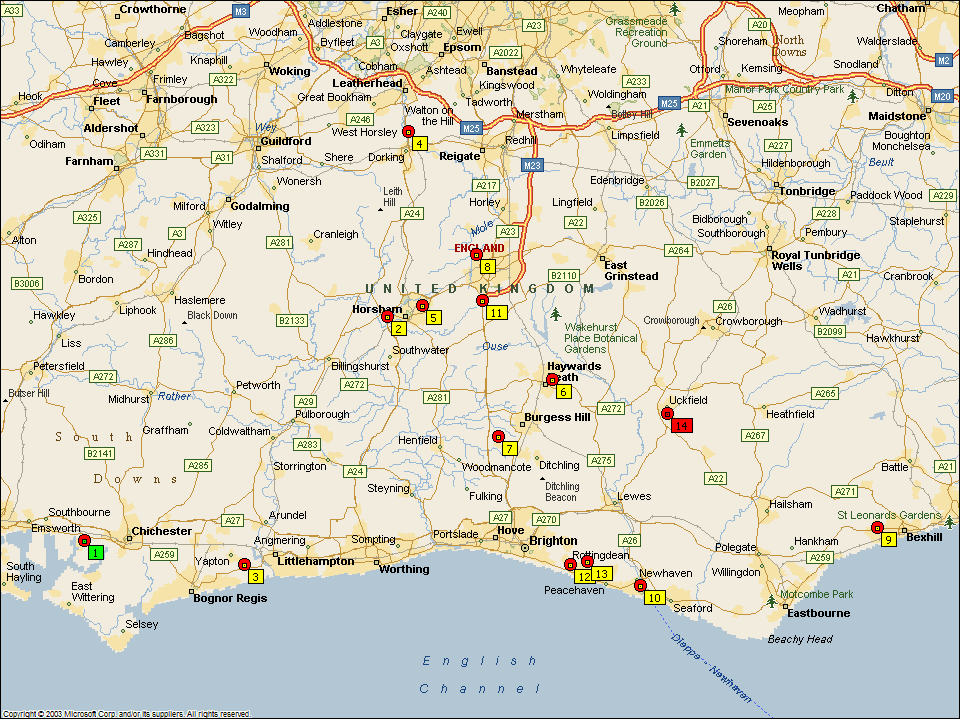Click the Wakehurst Place tree icon

tap(555, 314)
